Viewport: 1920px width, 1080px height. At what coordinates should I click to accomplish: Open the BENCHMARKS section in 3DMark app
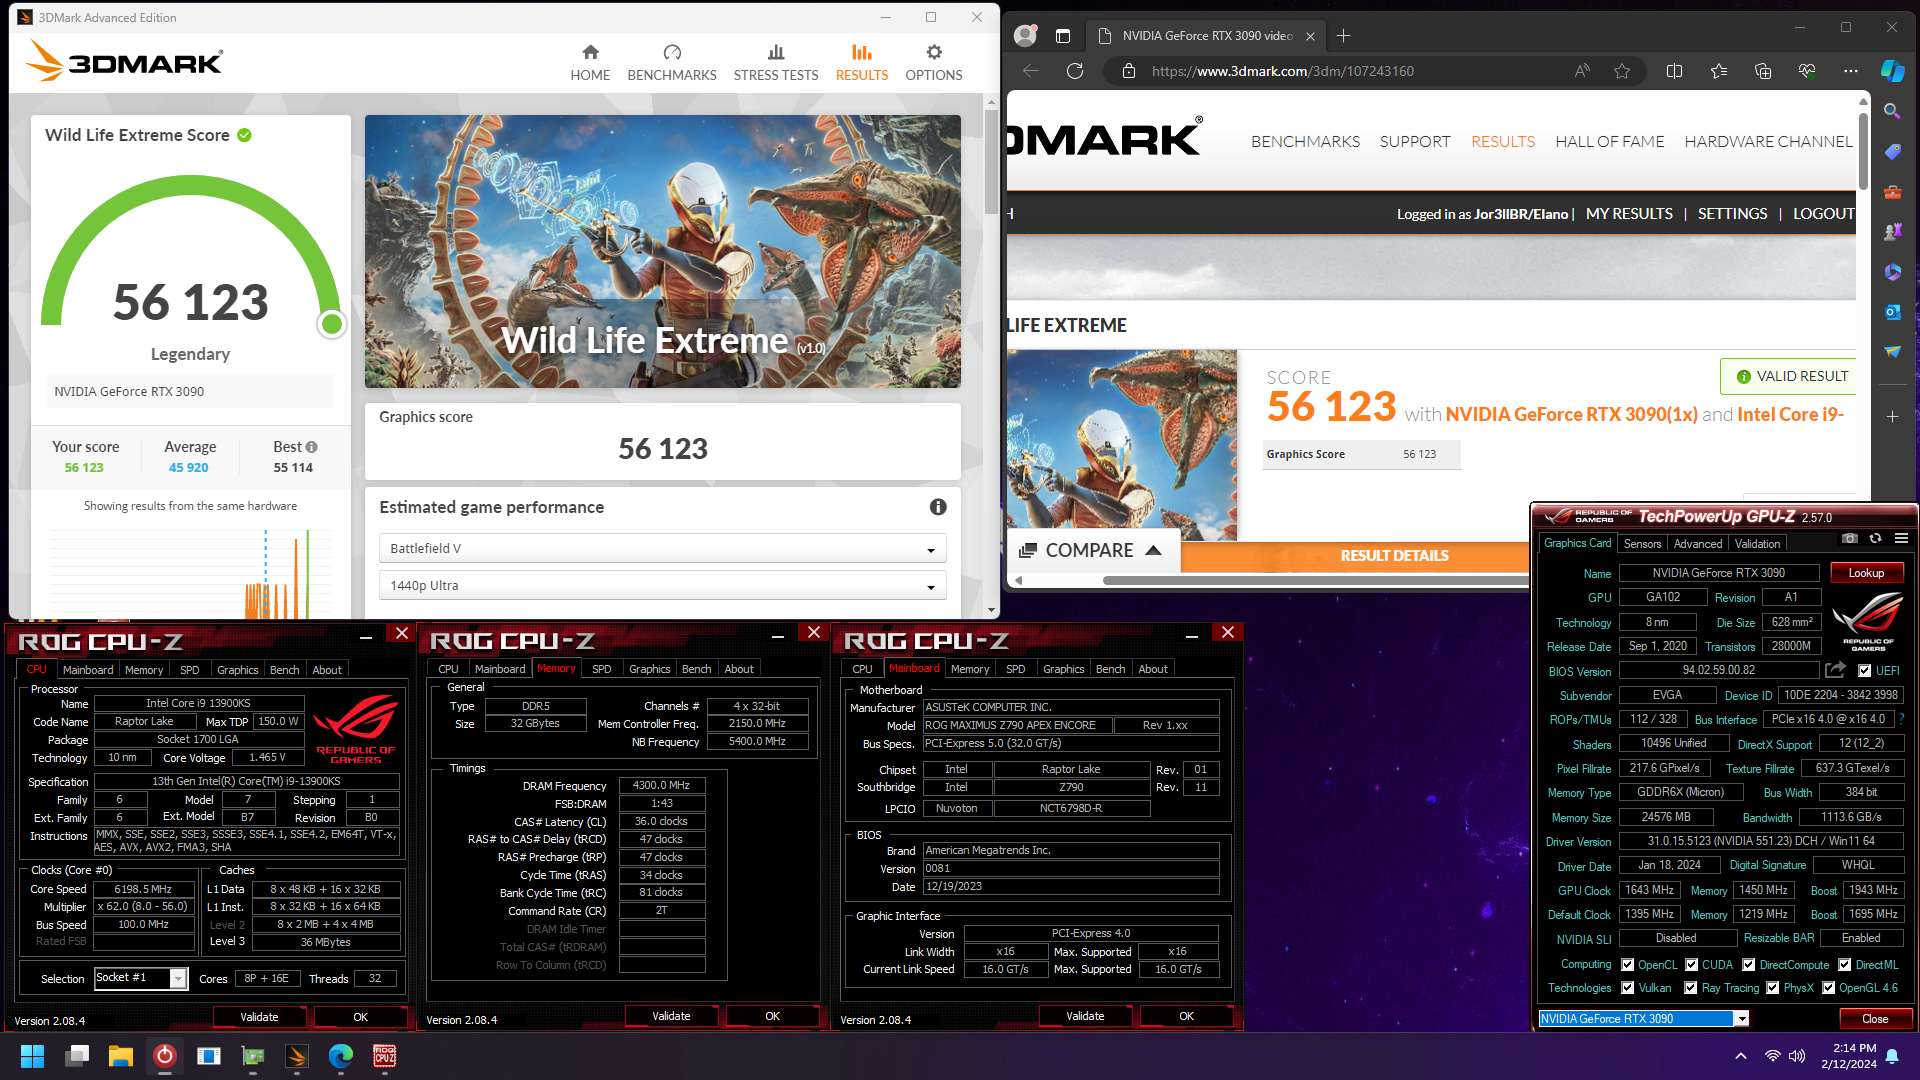point(672,63)
